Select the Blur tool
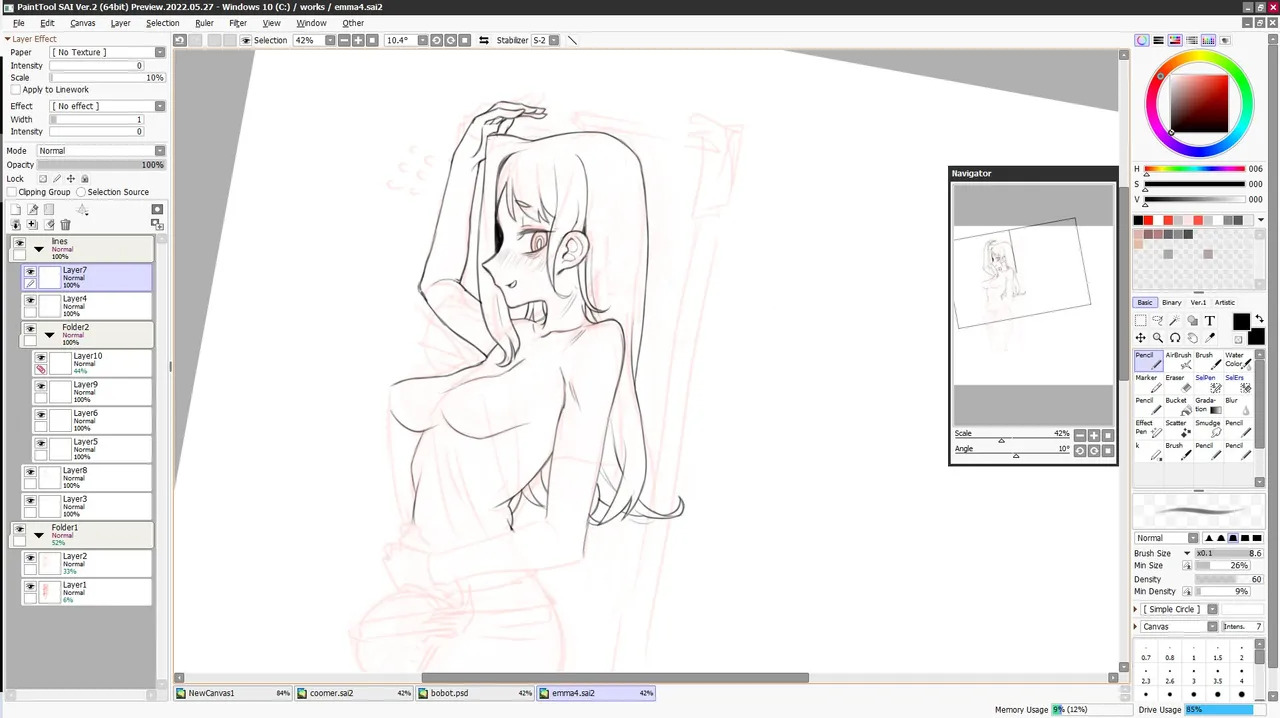This screenshot has width=1280, height=718. coord(1238,405)
